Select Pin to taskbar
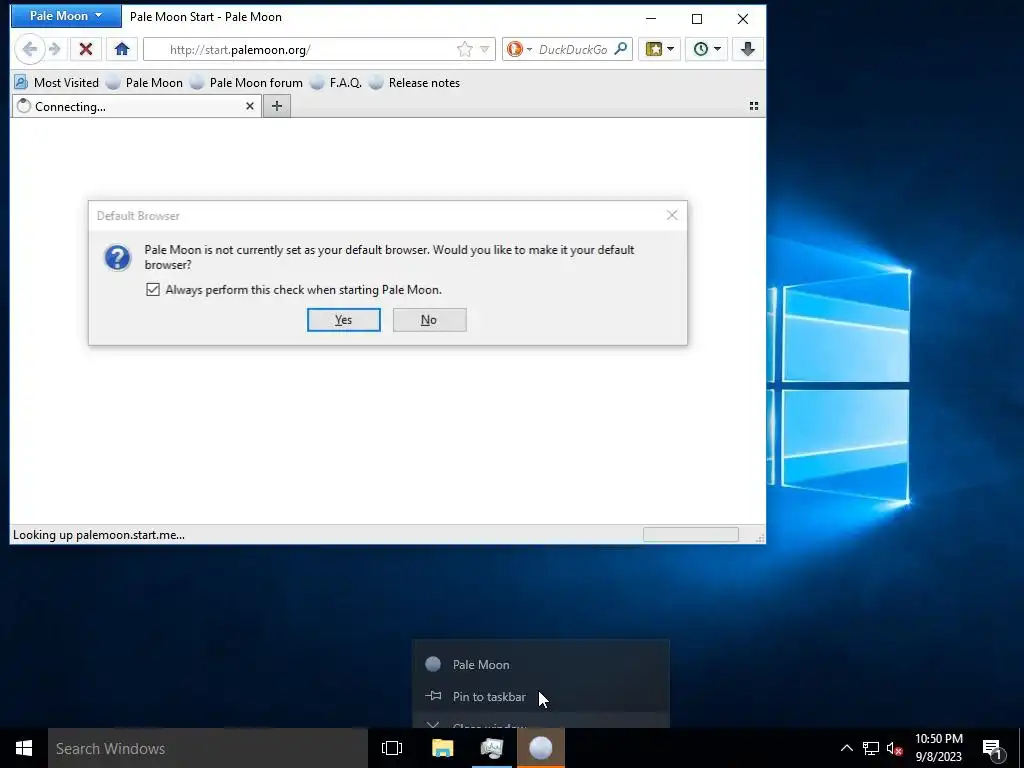The width and height of the screenshot is (1024, 768). 541,697
